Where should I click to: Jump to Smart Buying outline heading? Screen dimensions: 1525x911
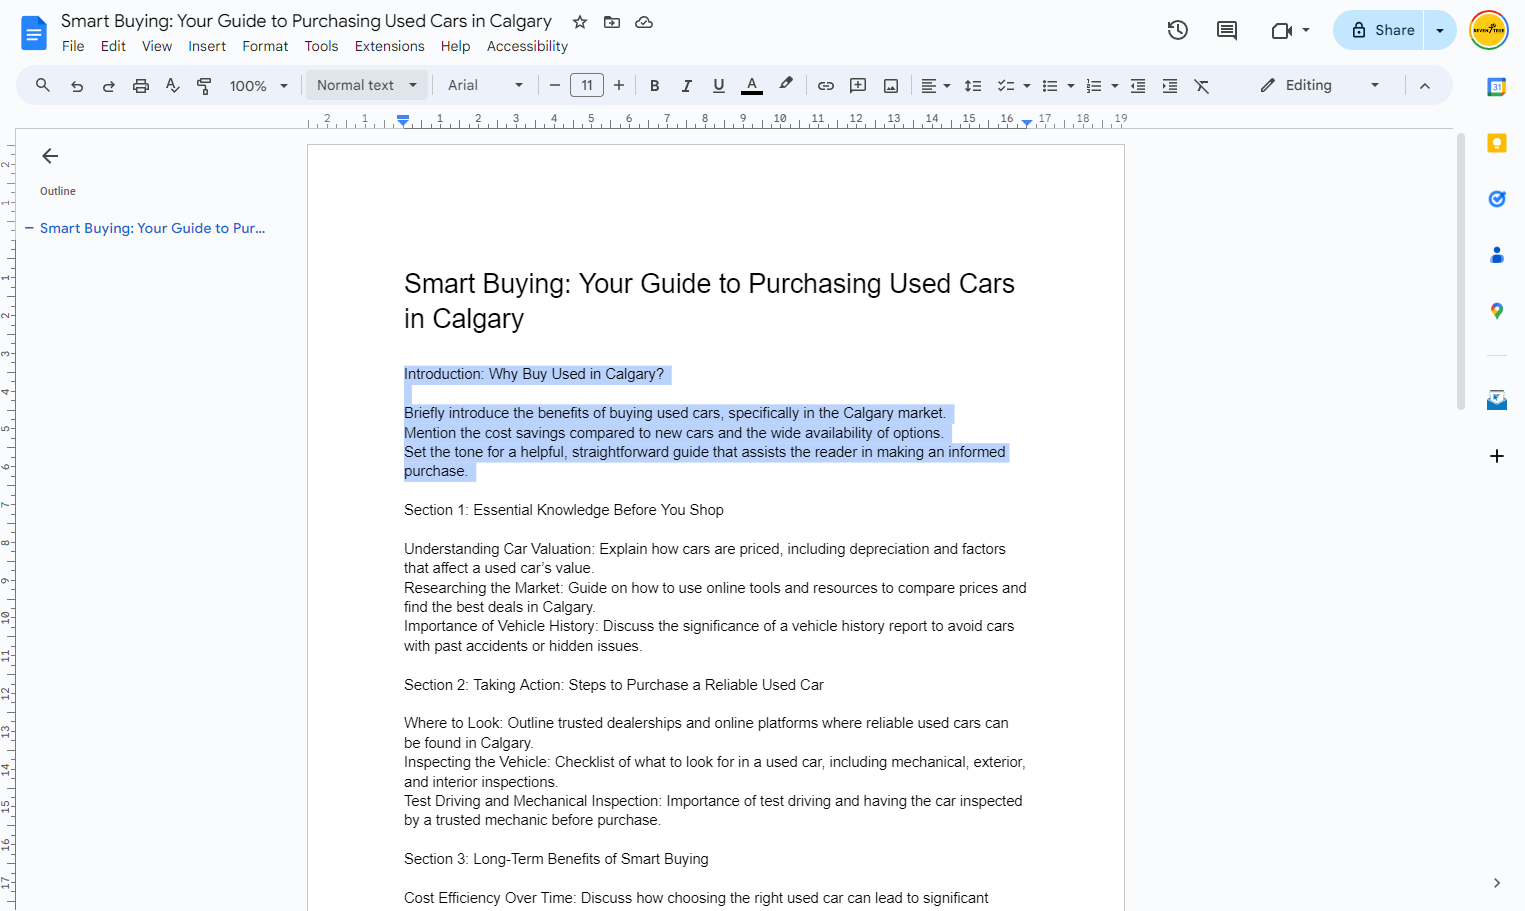(x=153, y=228)
